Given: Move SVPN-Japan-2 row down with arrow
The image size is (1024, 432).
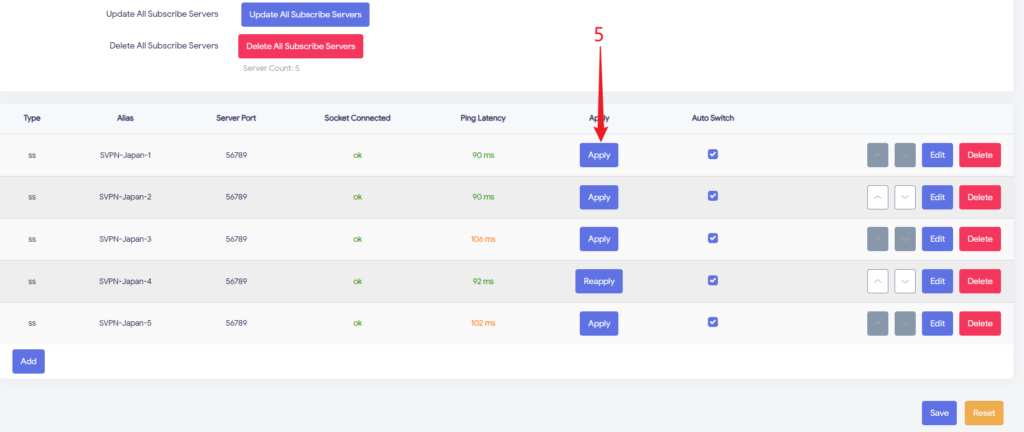Looking at the screenshot, I should coord(905,197).
